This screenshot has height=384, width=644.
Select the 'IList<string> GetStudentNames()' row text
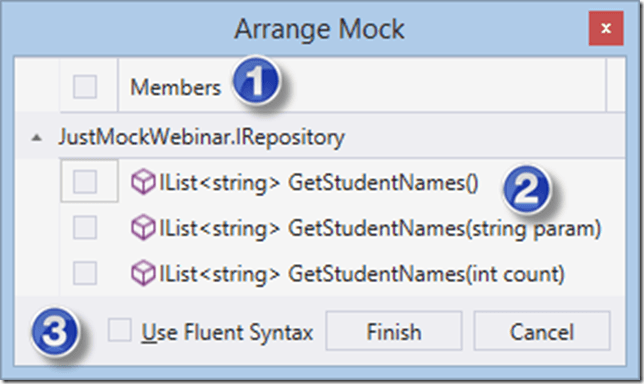(x=319, y=183)
